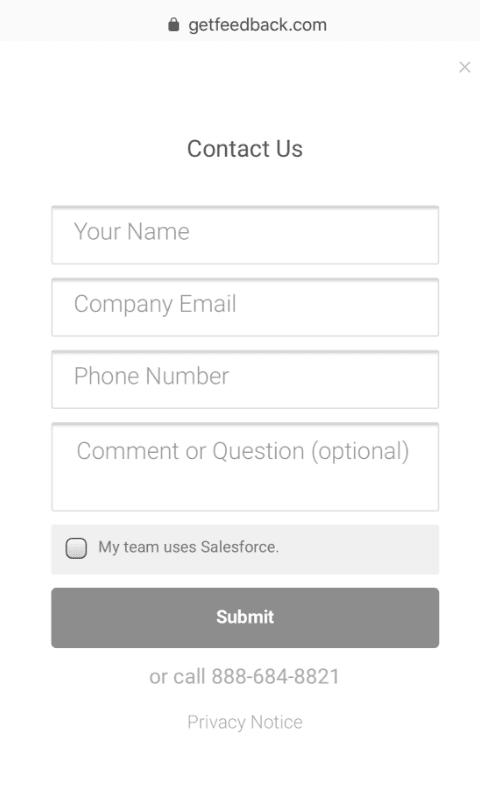Screen dimensions: 480x800
Task: Click the padlock icon beside getfeedback.com
Action: (x=173, y=24)
